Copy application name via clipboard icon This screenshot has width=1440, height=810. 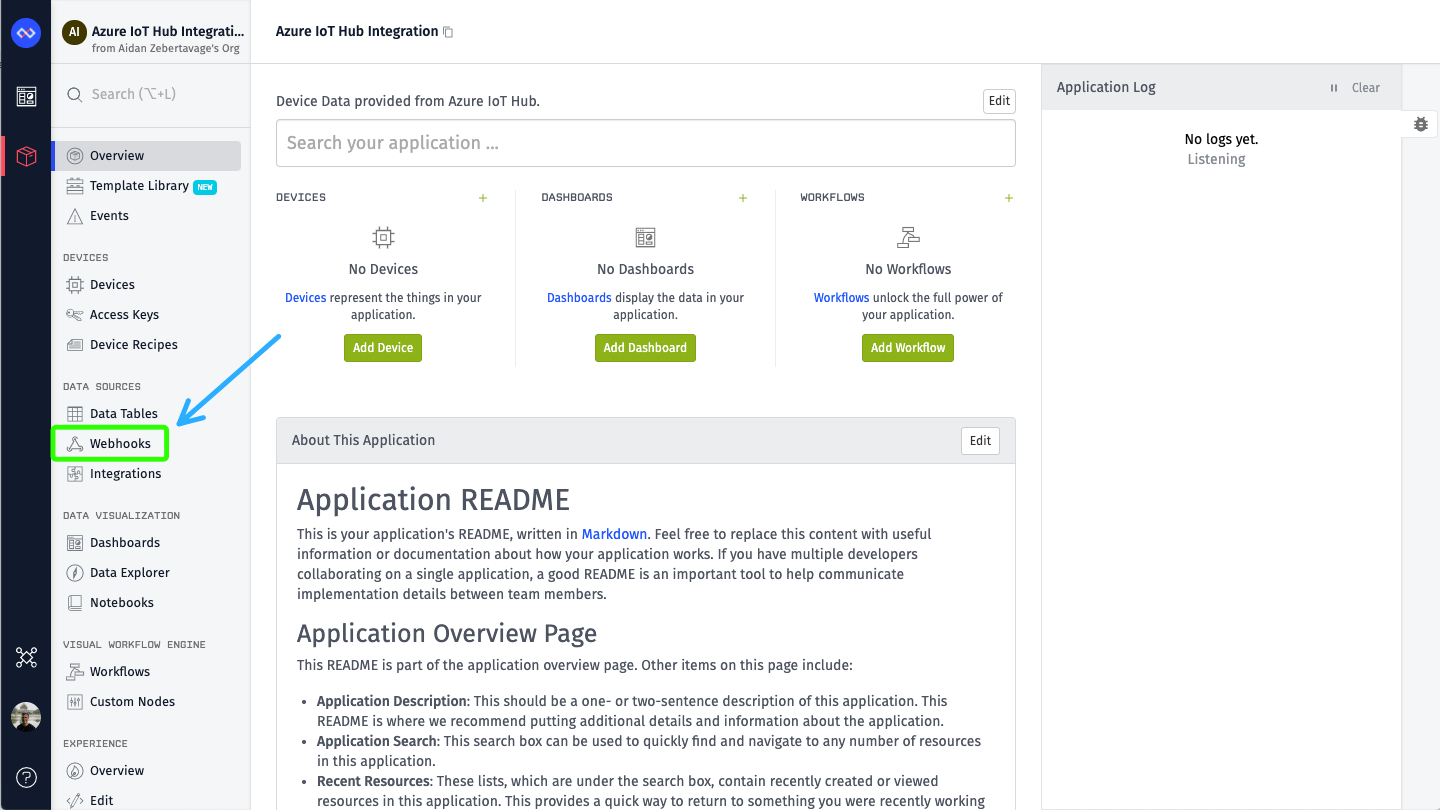448,32
